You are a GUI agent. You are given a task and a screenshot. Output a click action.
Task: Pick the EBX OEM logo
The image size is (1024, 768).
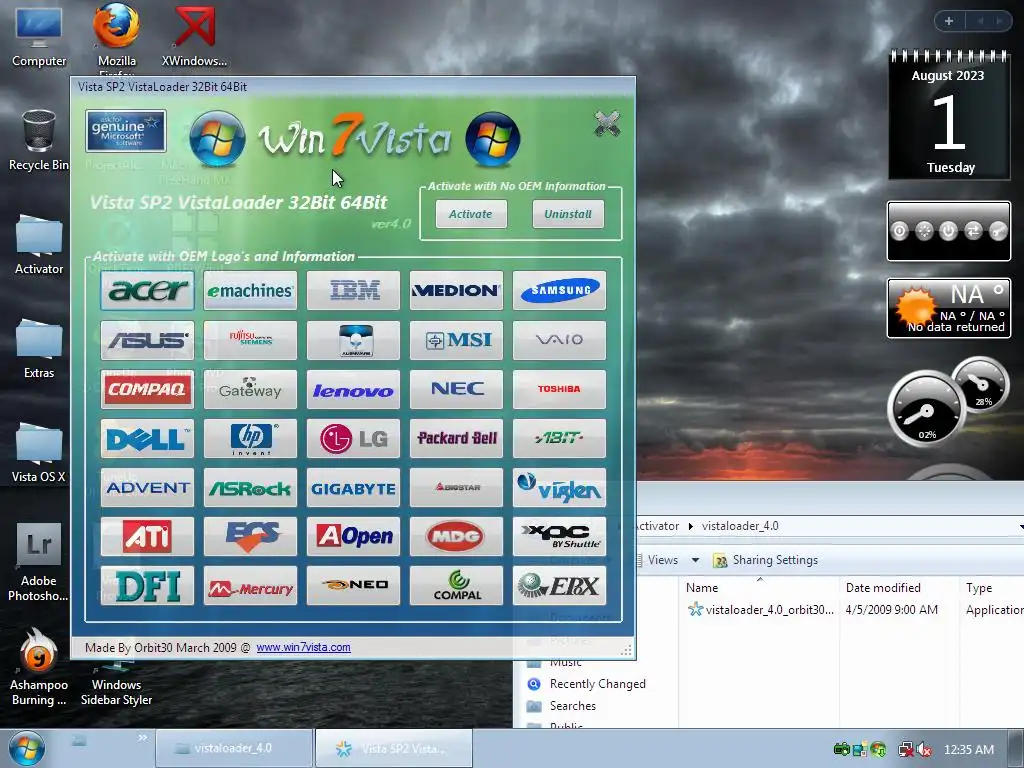(x=560, y=586)
